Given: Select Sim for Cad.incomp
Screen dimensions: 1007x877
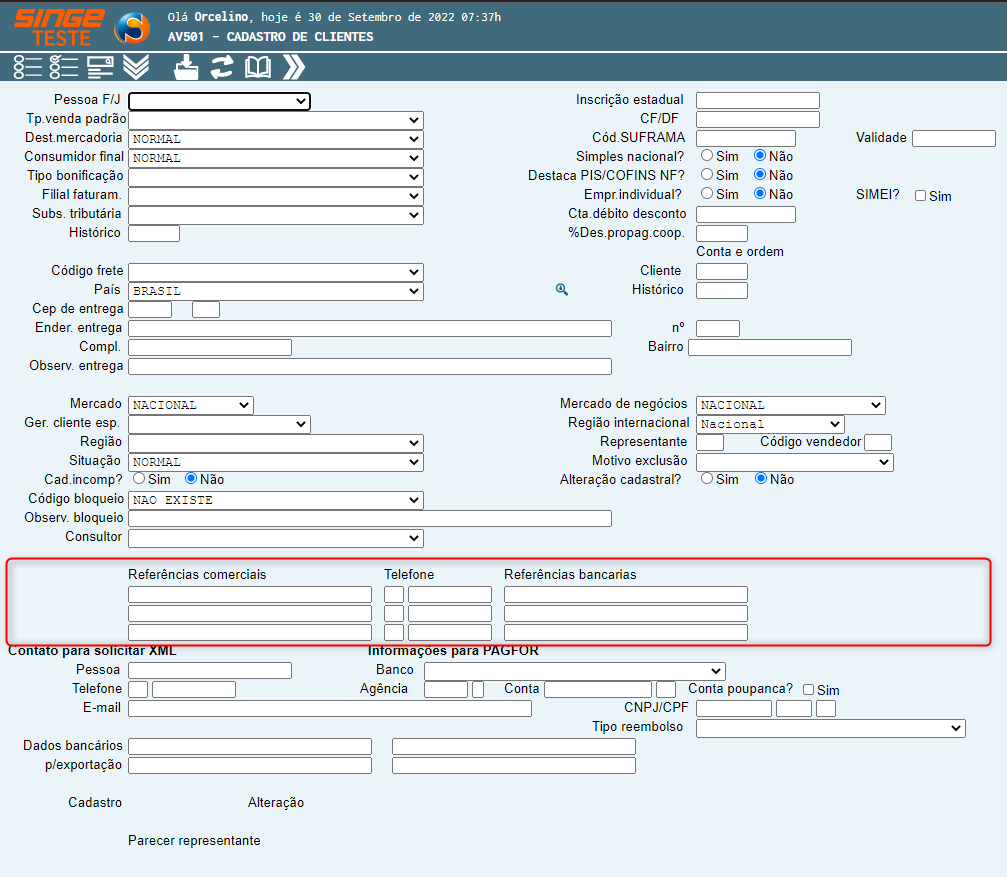Looking at the screenshot, I should pos(139,479).
